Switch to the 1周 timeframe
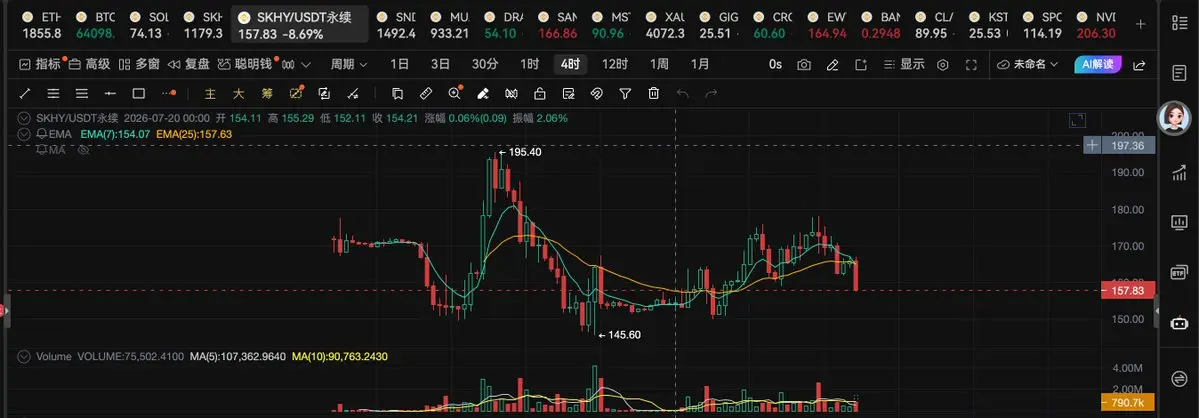 (659, 64)
